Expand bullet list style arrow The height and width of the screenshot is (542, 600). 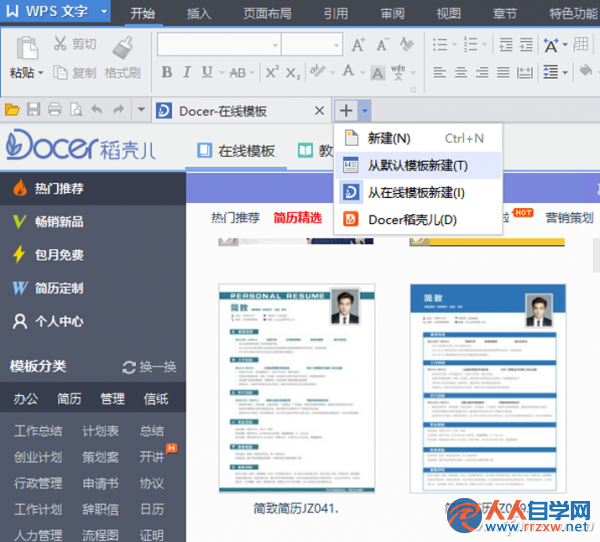pos(454,45)
